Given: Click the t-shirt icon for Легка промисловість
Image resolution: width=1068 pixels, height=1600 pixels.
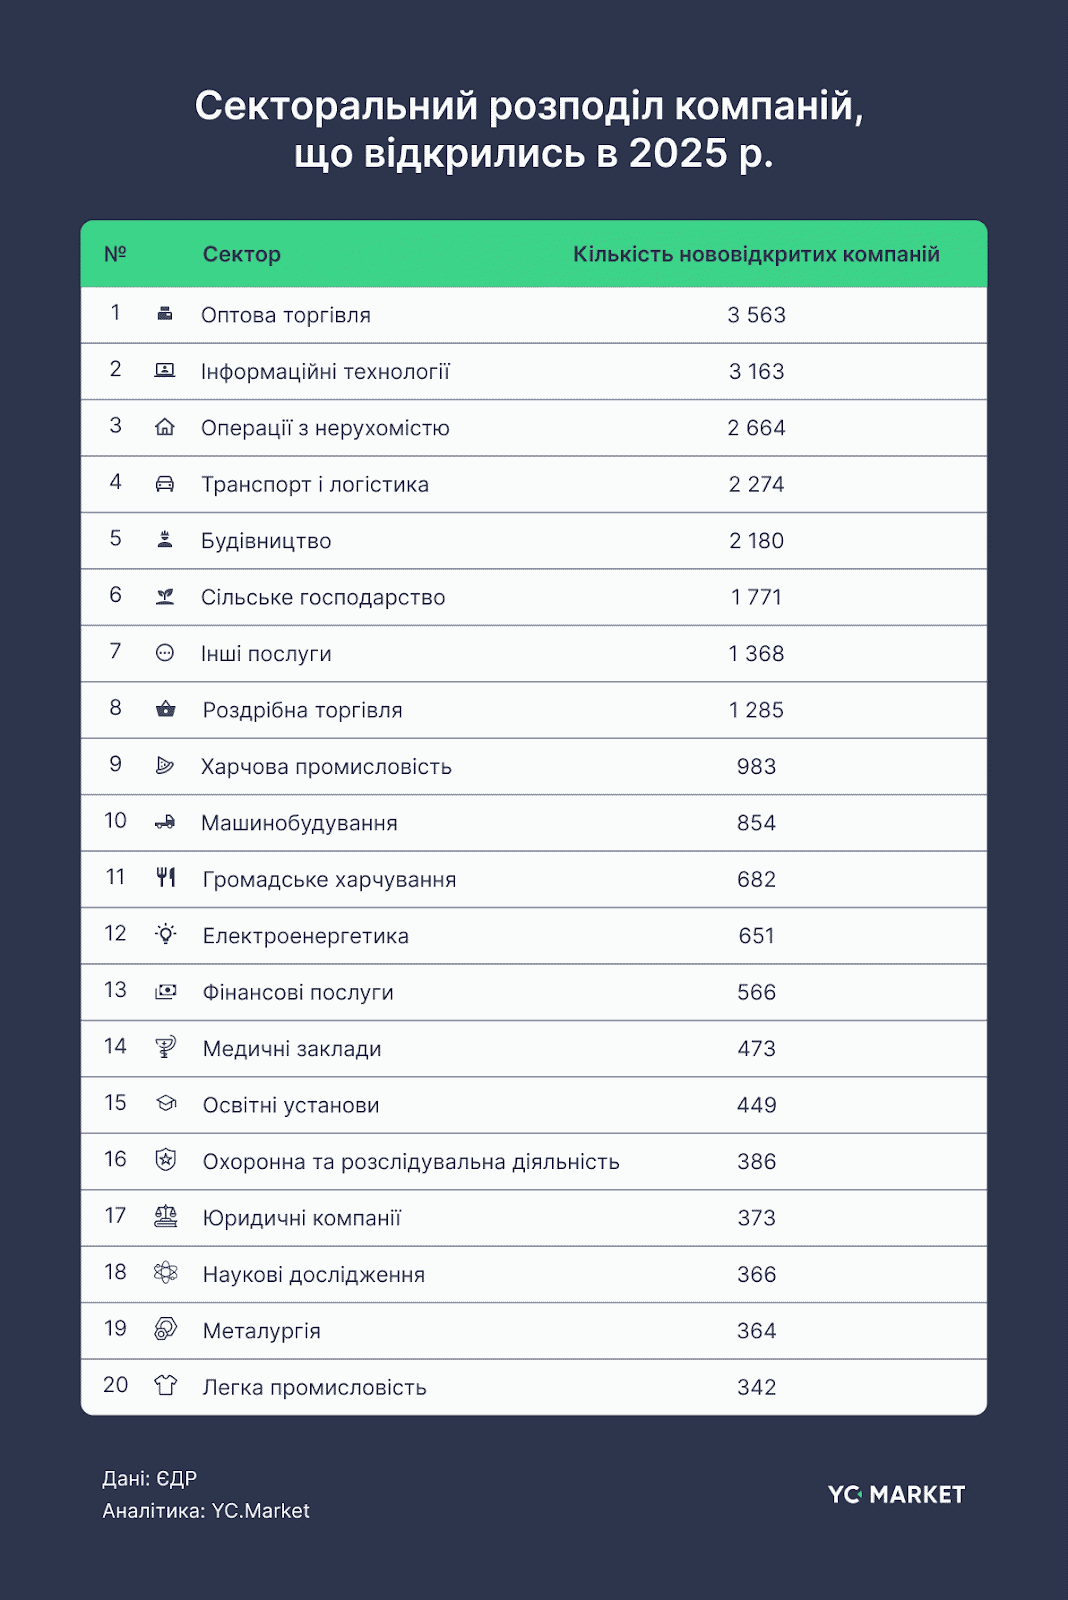Looking at the screenshot, I should 166,1386.
